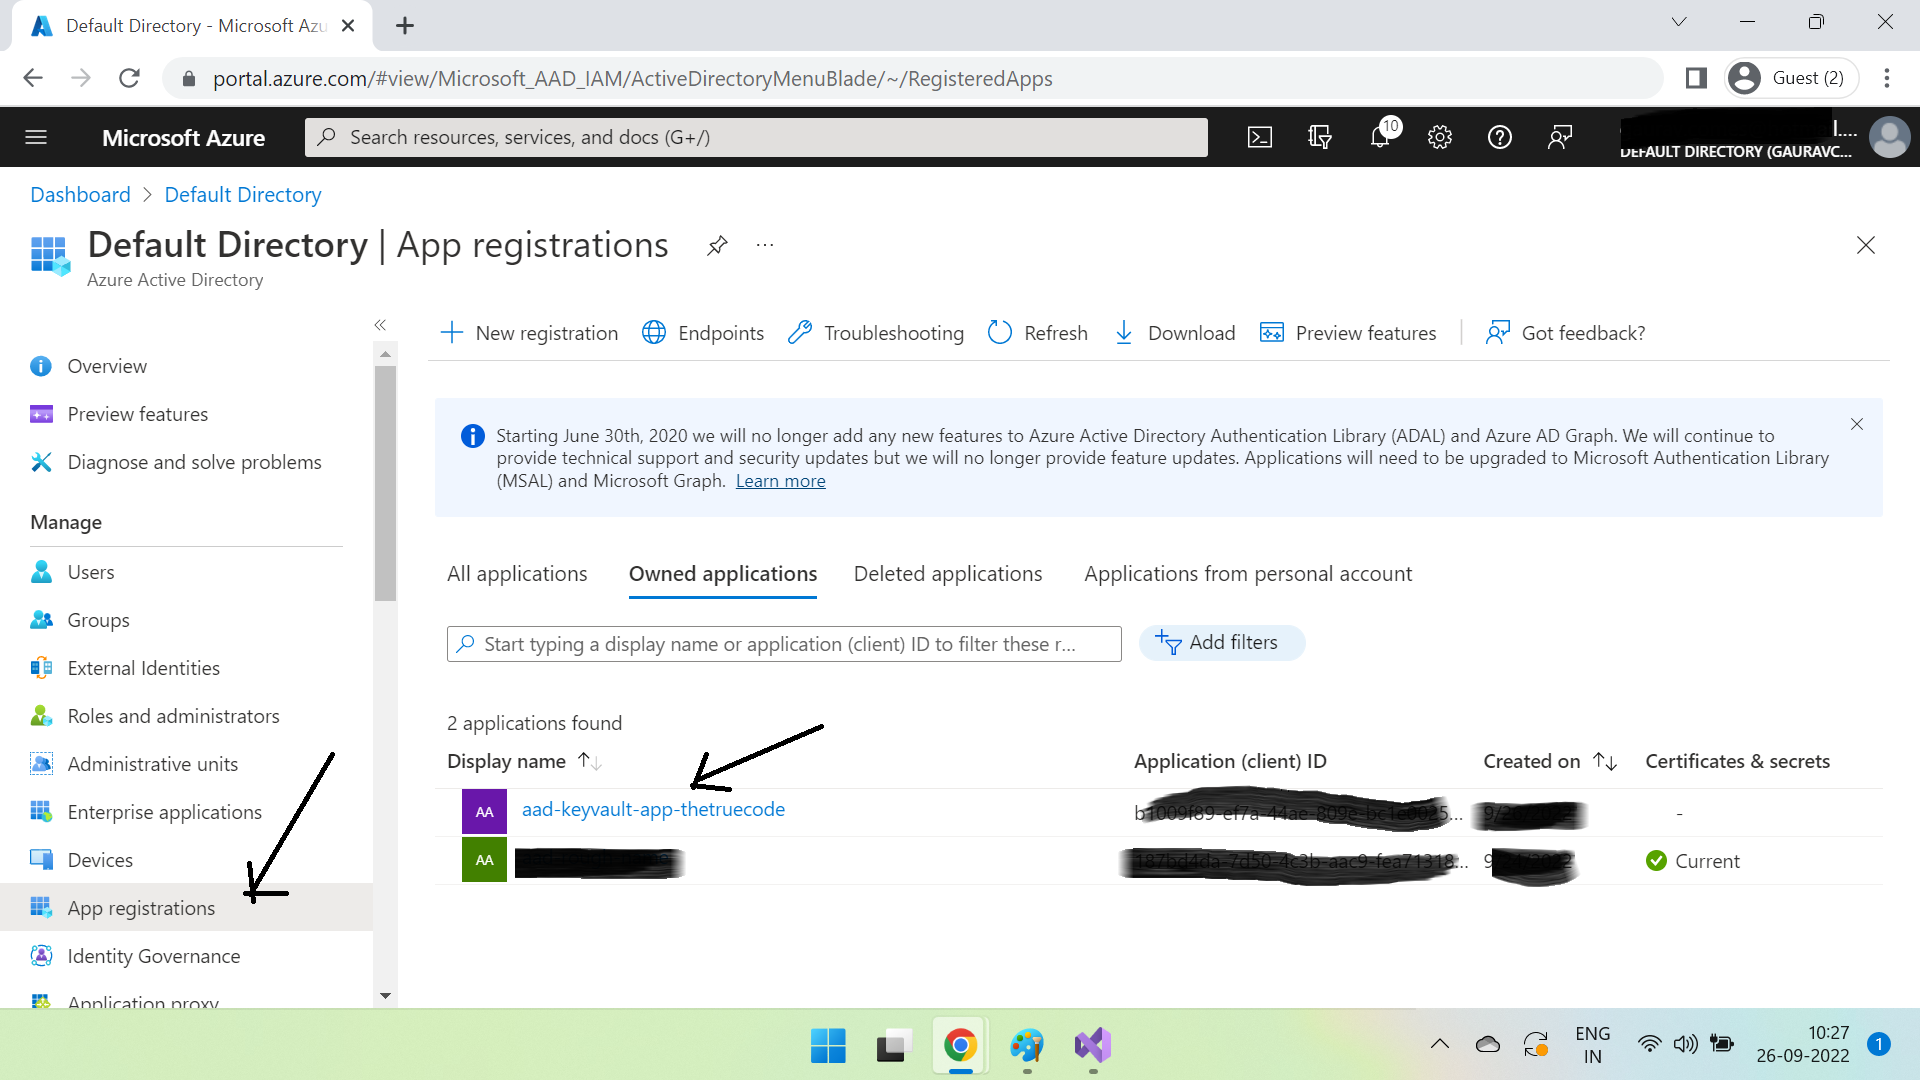Refresh the app registrations list
The image size is (1920, 1080).
pos(1038,333)
